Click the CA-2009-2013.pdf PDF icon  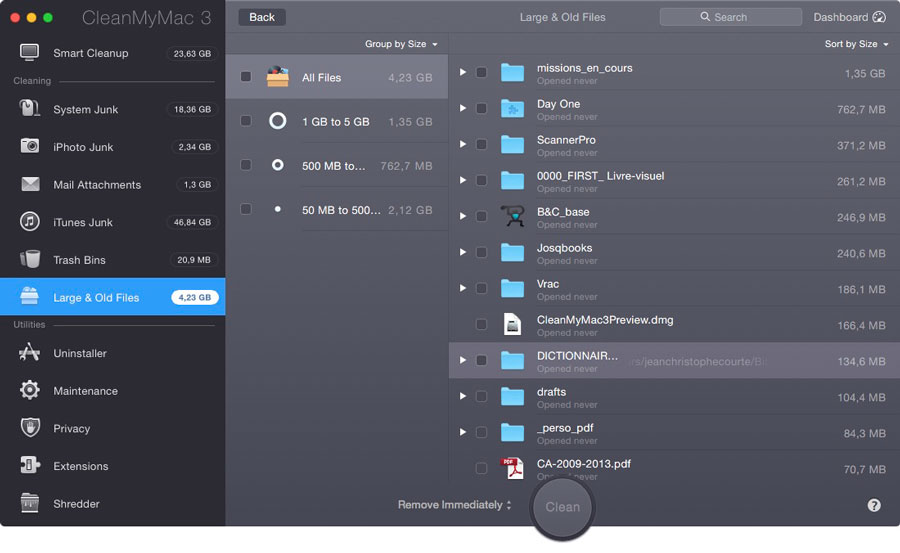click(512, 468)
